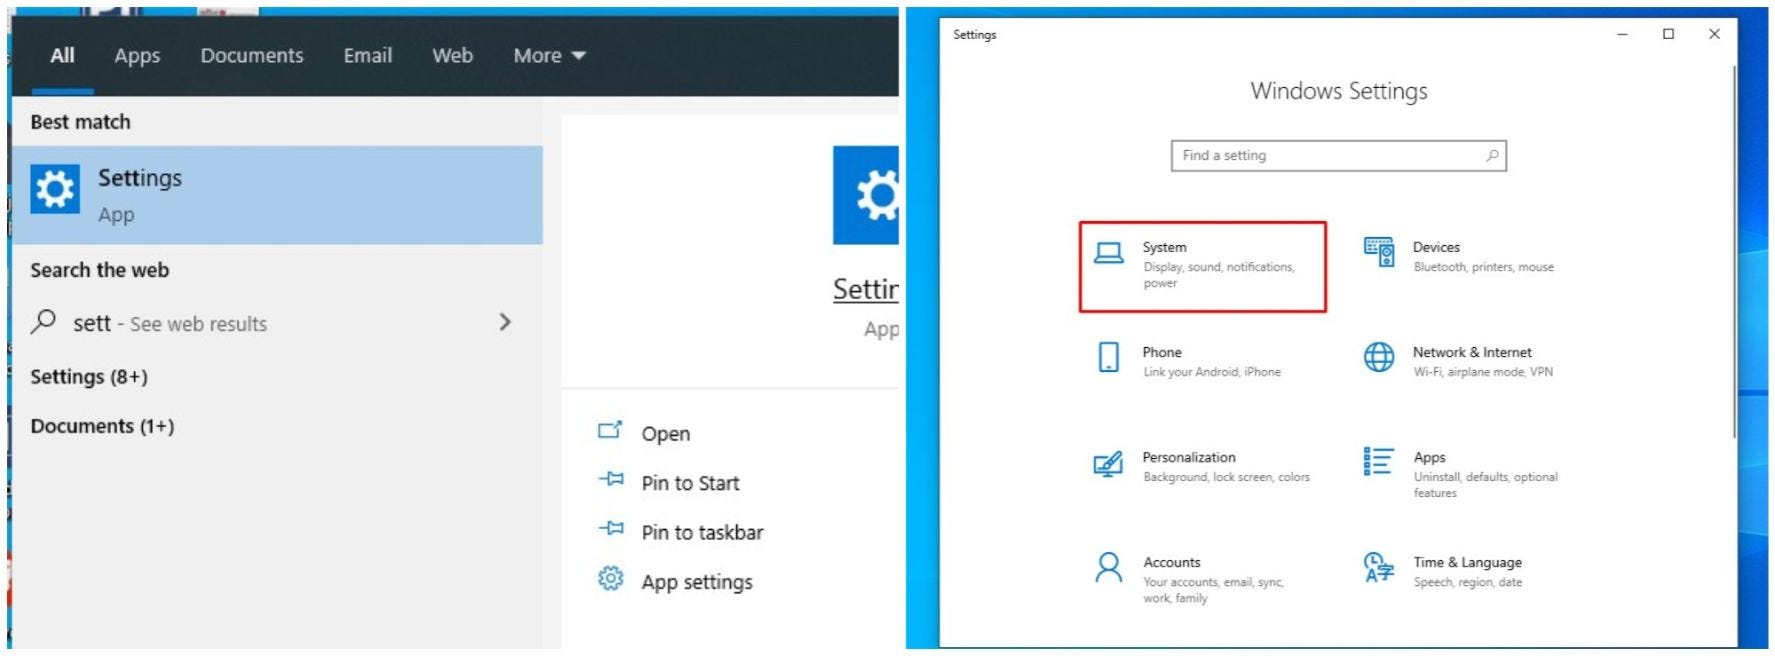This screenshot has width=1775, height=656.
Task: Open the Documents (1+) results group
Action: tap(102, 426)
